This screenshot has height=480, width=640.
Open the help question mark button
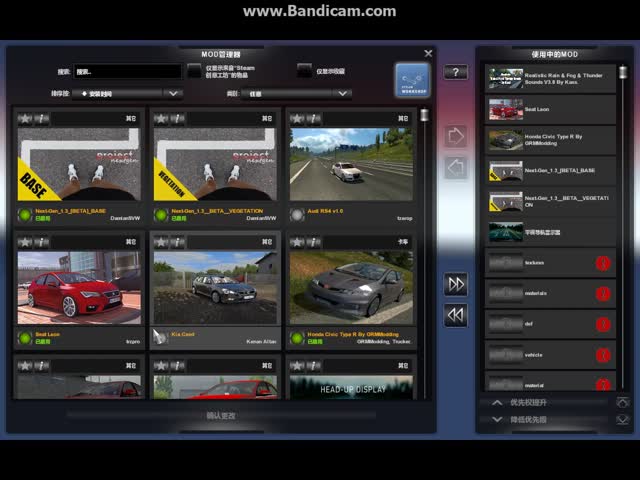point(456,72)
